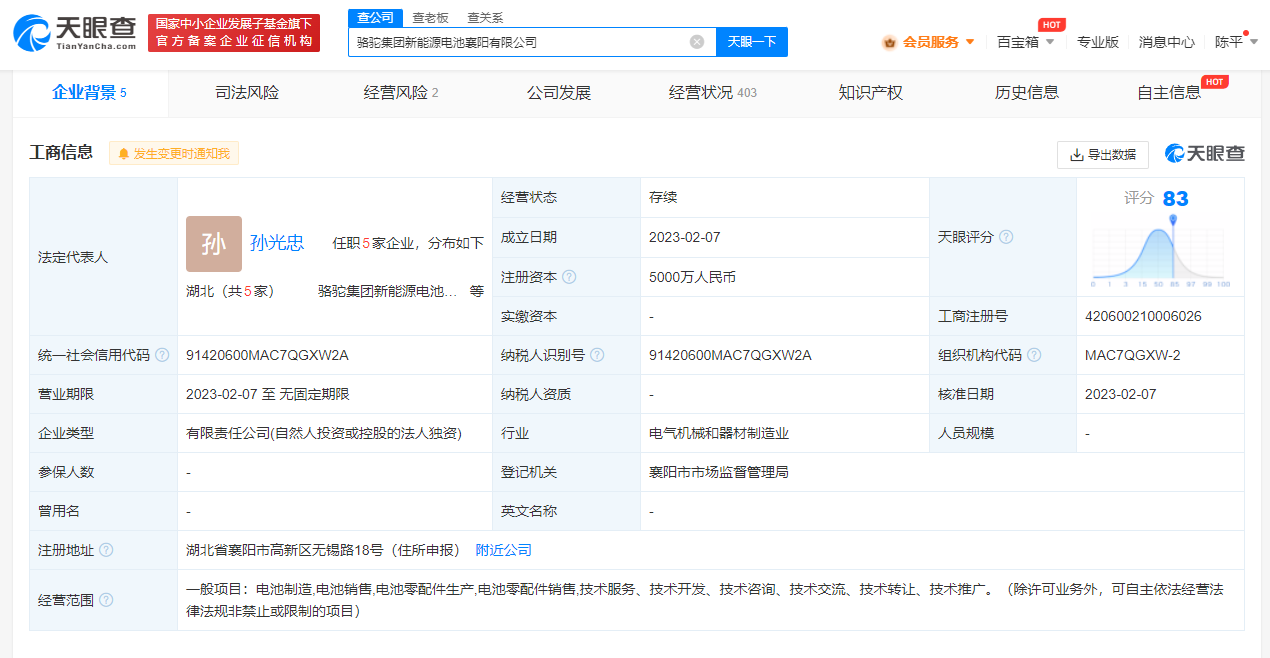
Task: Click help icon next to 注册资本
Action: (x=569, y=277)
